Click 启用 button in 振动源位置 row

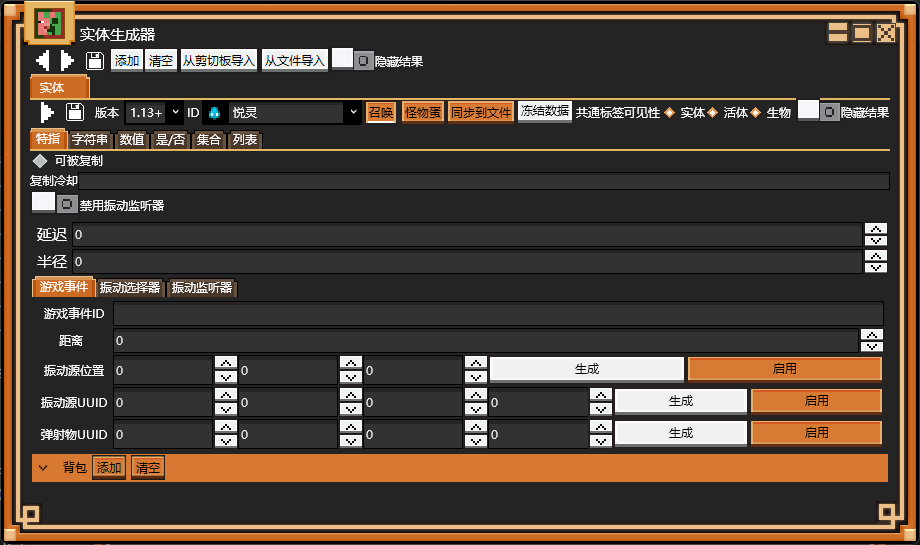(784, 369)
